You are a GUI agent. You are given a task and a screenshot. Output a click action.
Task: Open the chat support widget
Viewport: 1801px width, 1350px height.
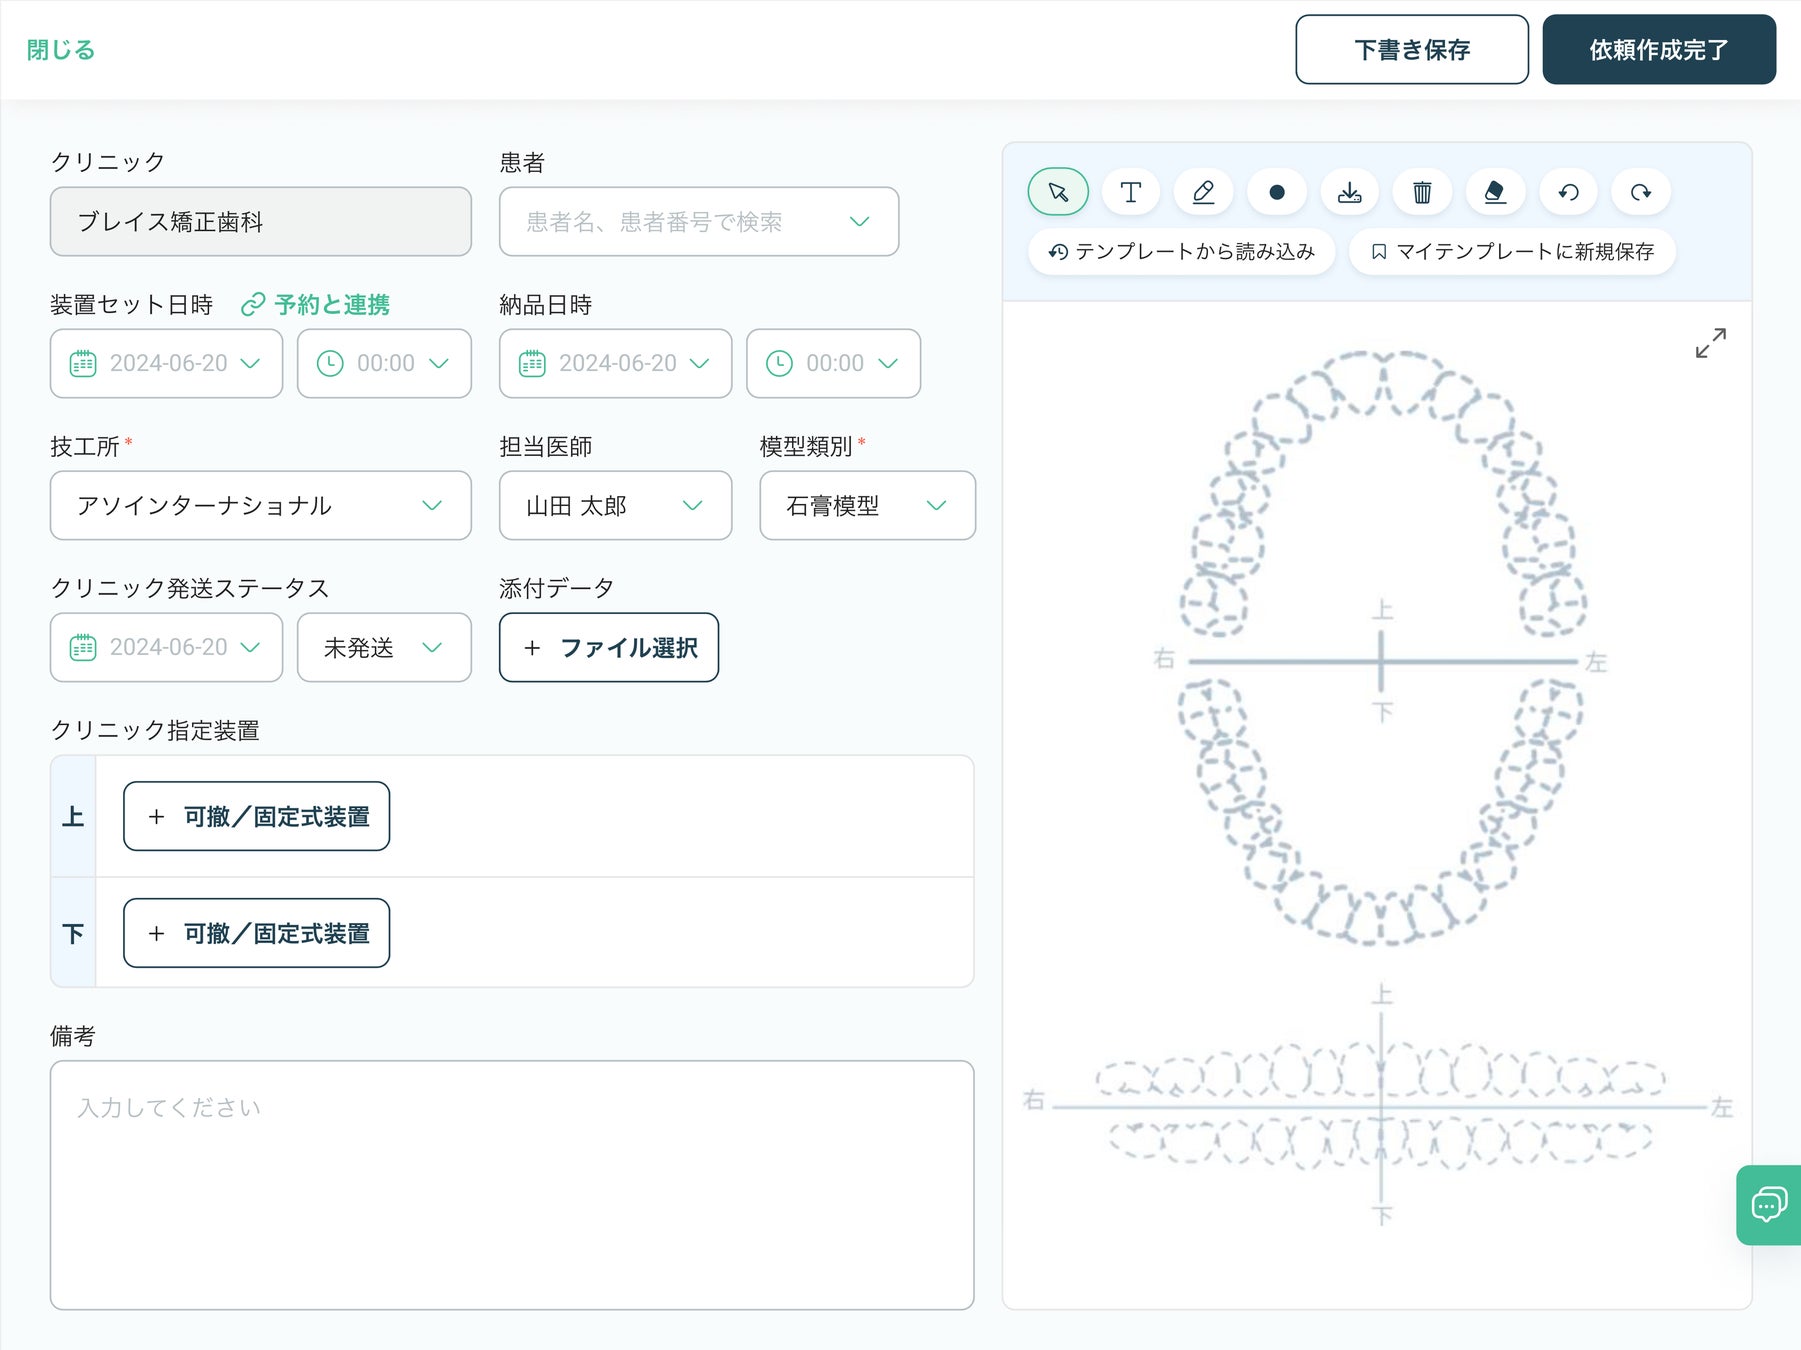click(1768, 1204)
